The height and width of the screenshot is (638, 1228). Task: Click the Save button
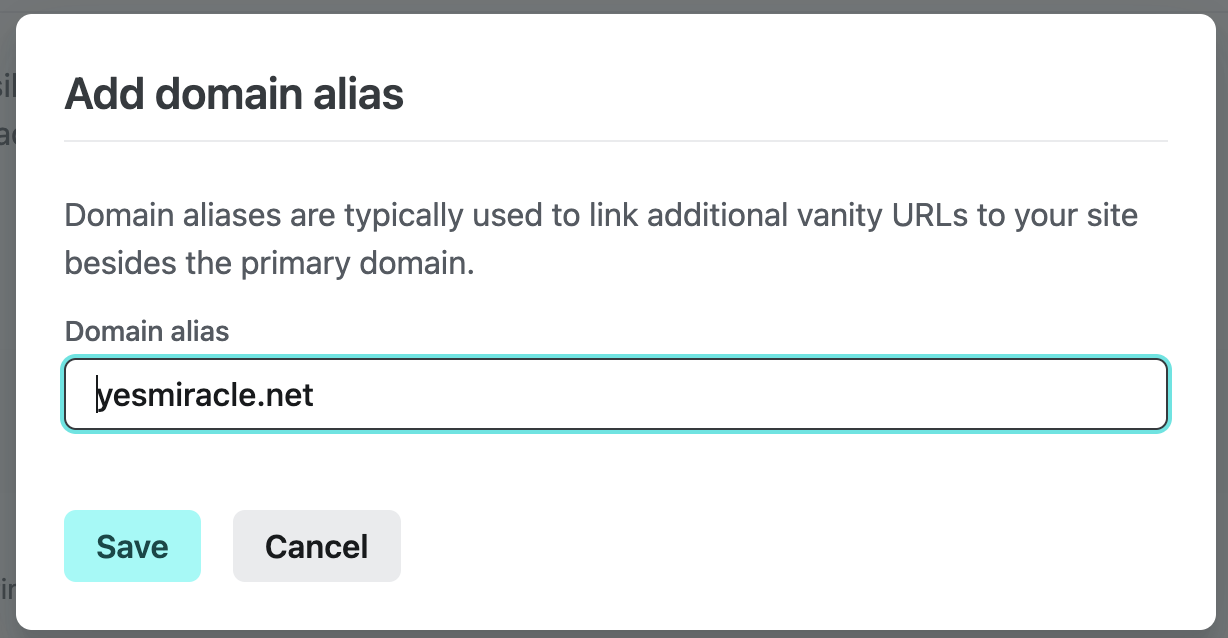pyautogui.click(x=132, y=546)
